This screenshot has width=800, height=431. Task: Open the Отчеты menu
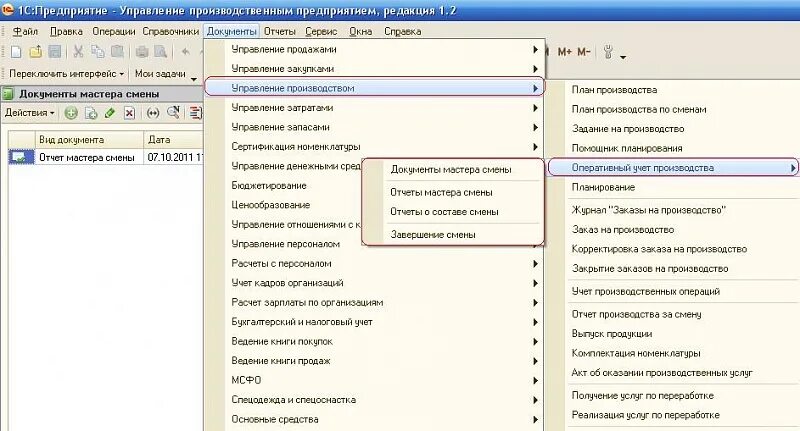tap(280, 32)
